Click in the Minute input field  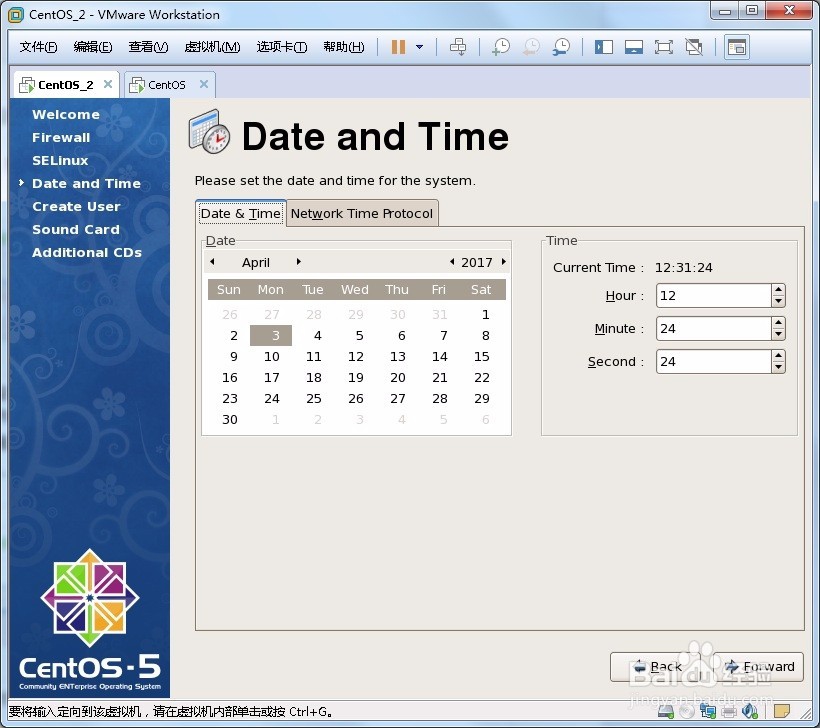click(x=713, y=328)
